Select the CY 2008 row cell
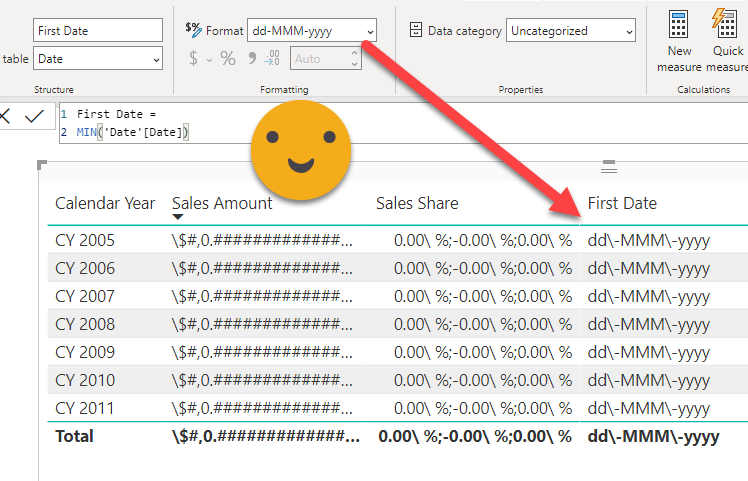 coord(85,324)
